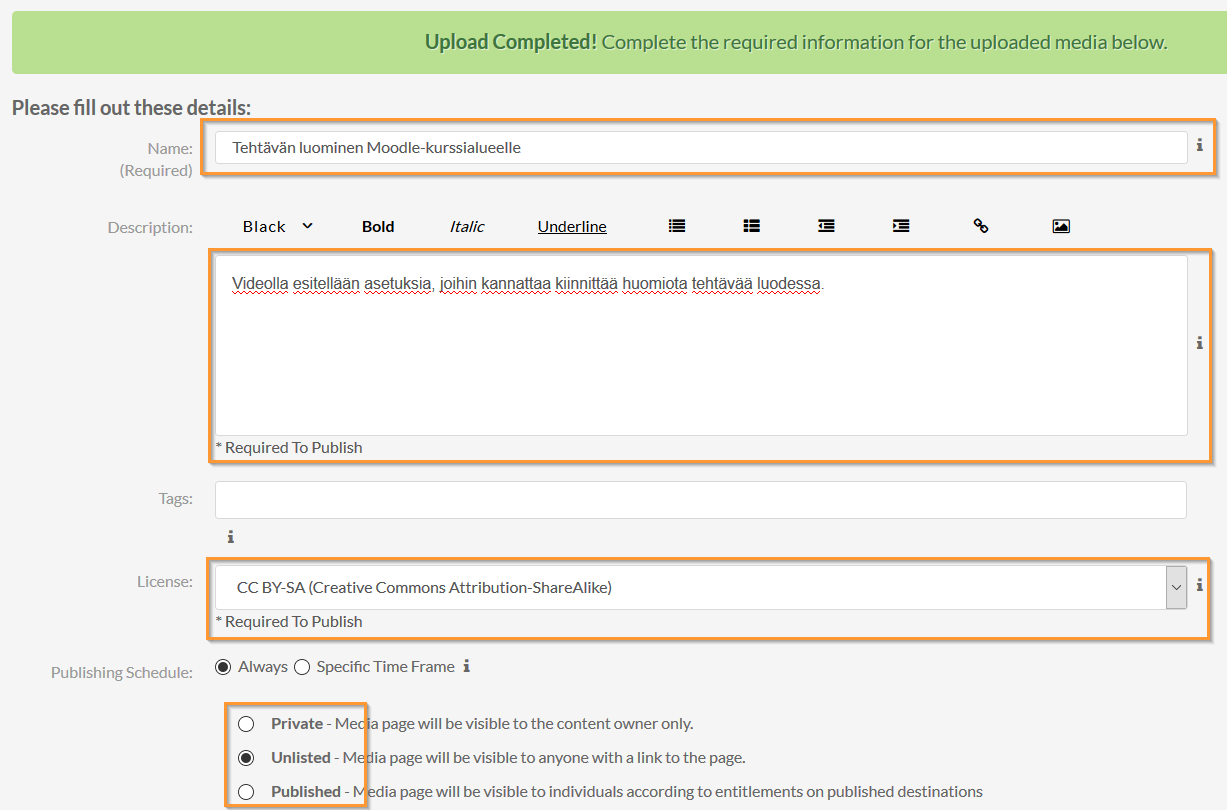This screenshot has width=1227, height=810.
Task: Insert ordered list in description toolbar
Action: 752,226
